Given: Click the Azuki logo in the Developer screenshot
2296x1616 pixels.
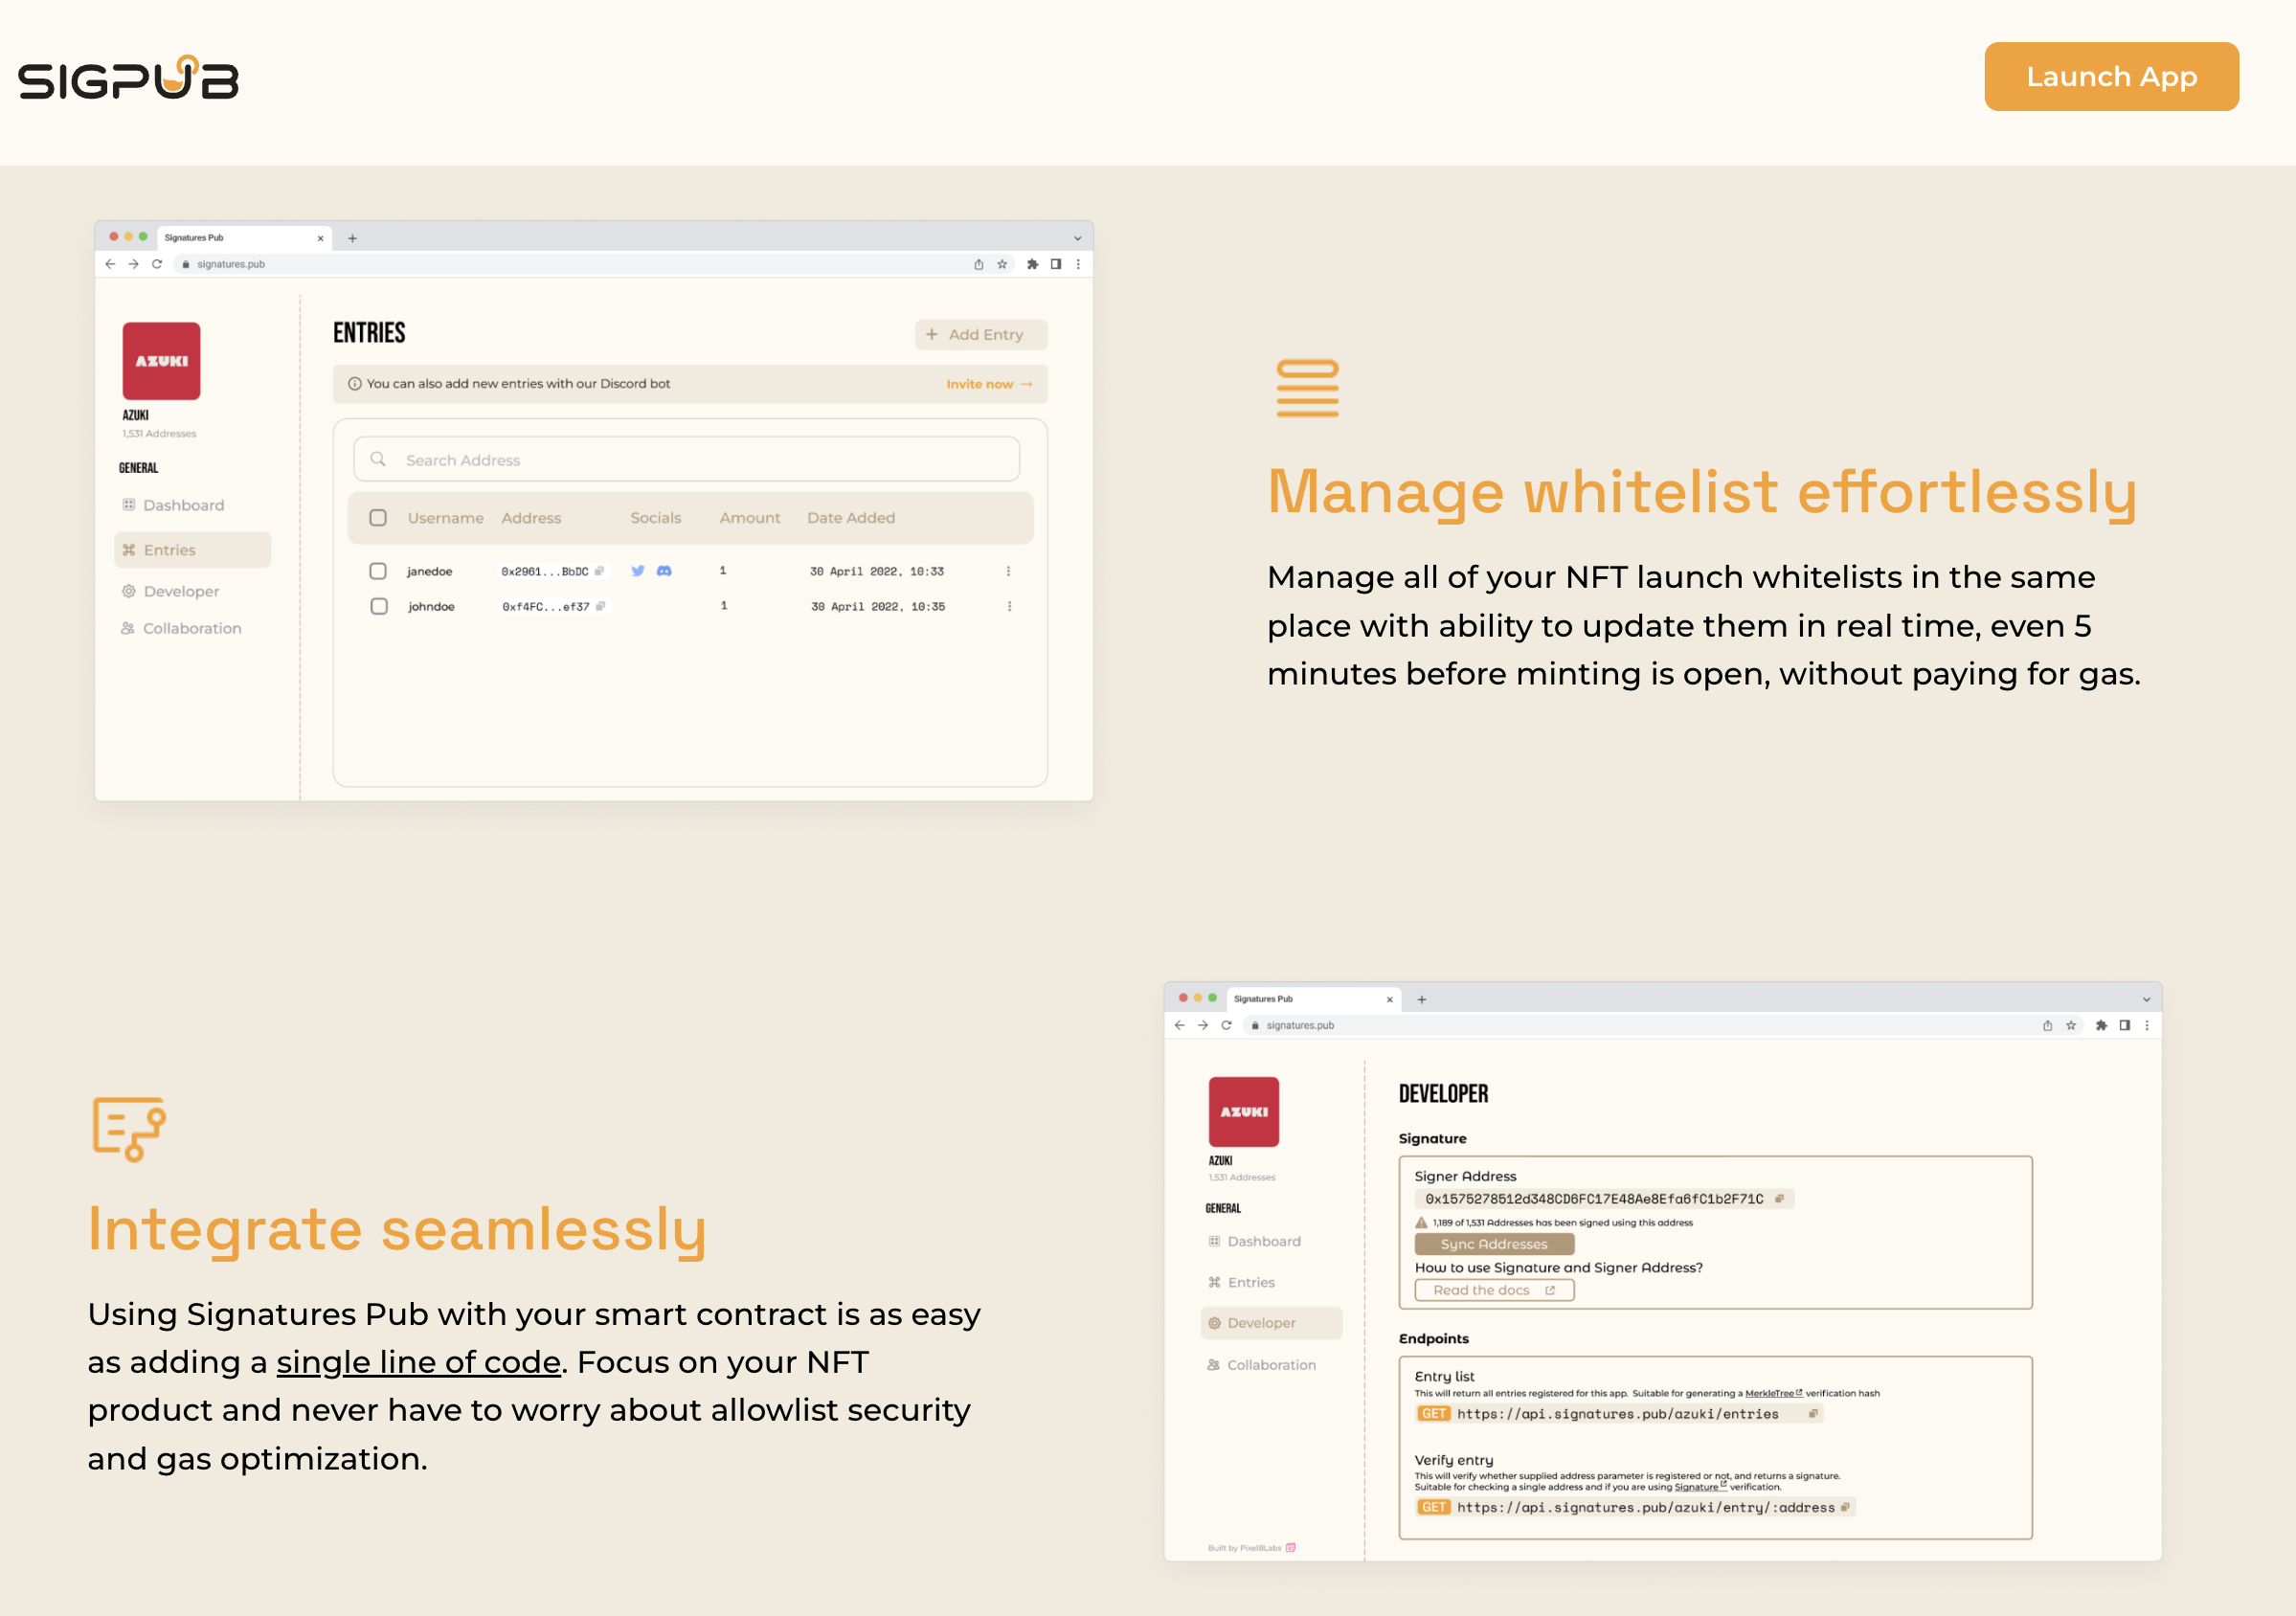Looking at the screenshot, I should 1244,1112.
